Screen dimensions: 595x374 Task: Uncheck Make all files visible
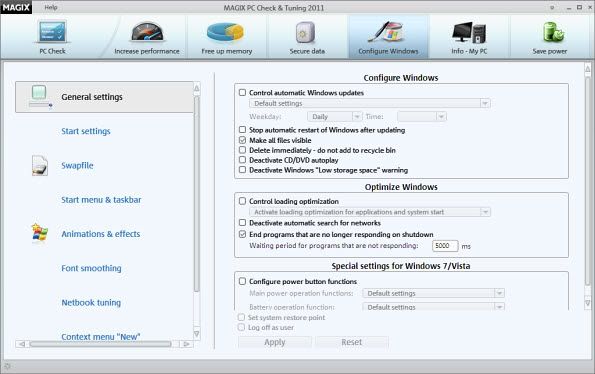pos(242,140)
